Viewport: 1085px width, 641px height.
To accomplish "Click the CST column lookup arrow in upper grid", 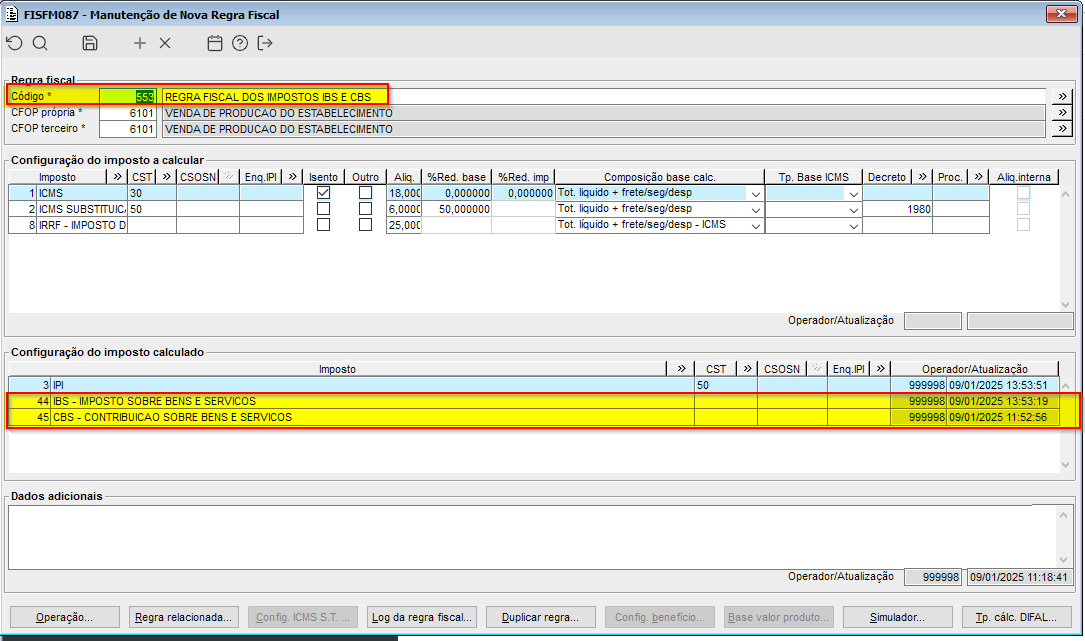I will coord(166,177).
